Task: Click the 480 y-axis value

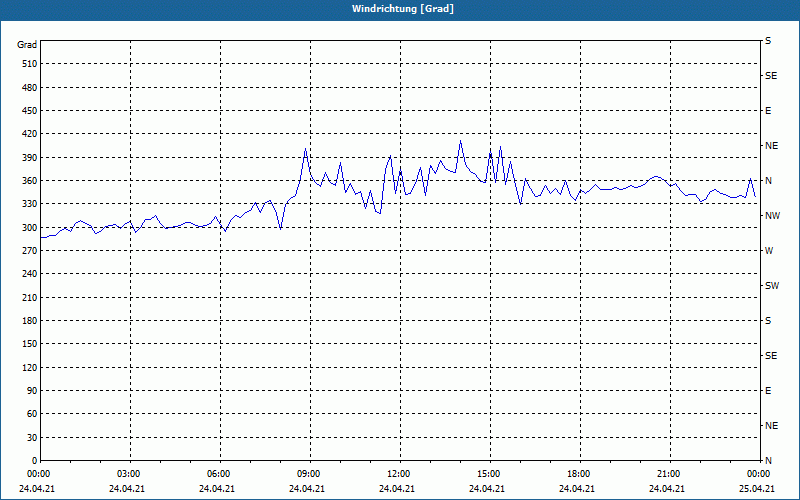Action: pos(30,88)
